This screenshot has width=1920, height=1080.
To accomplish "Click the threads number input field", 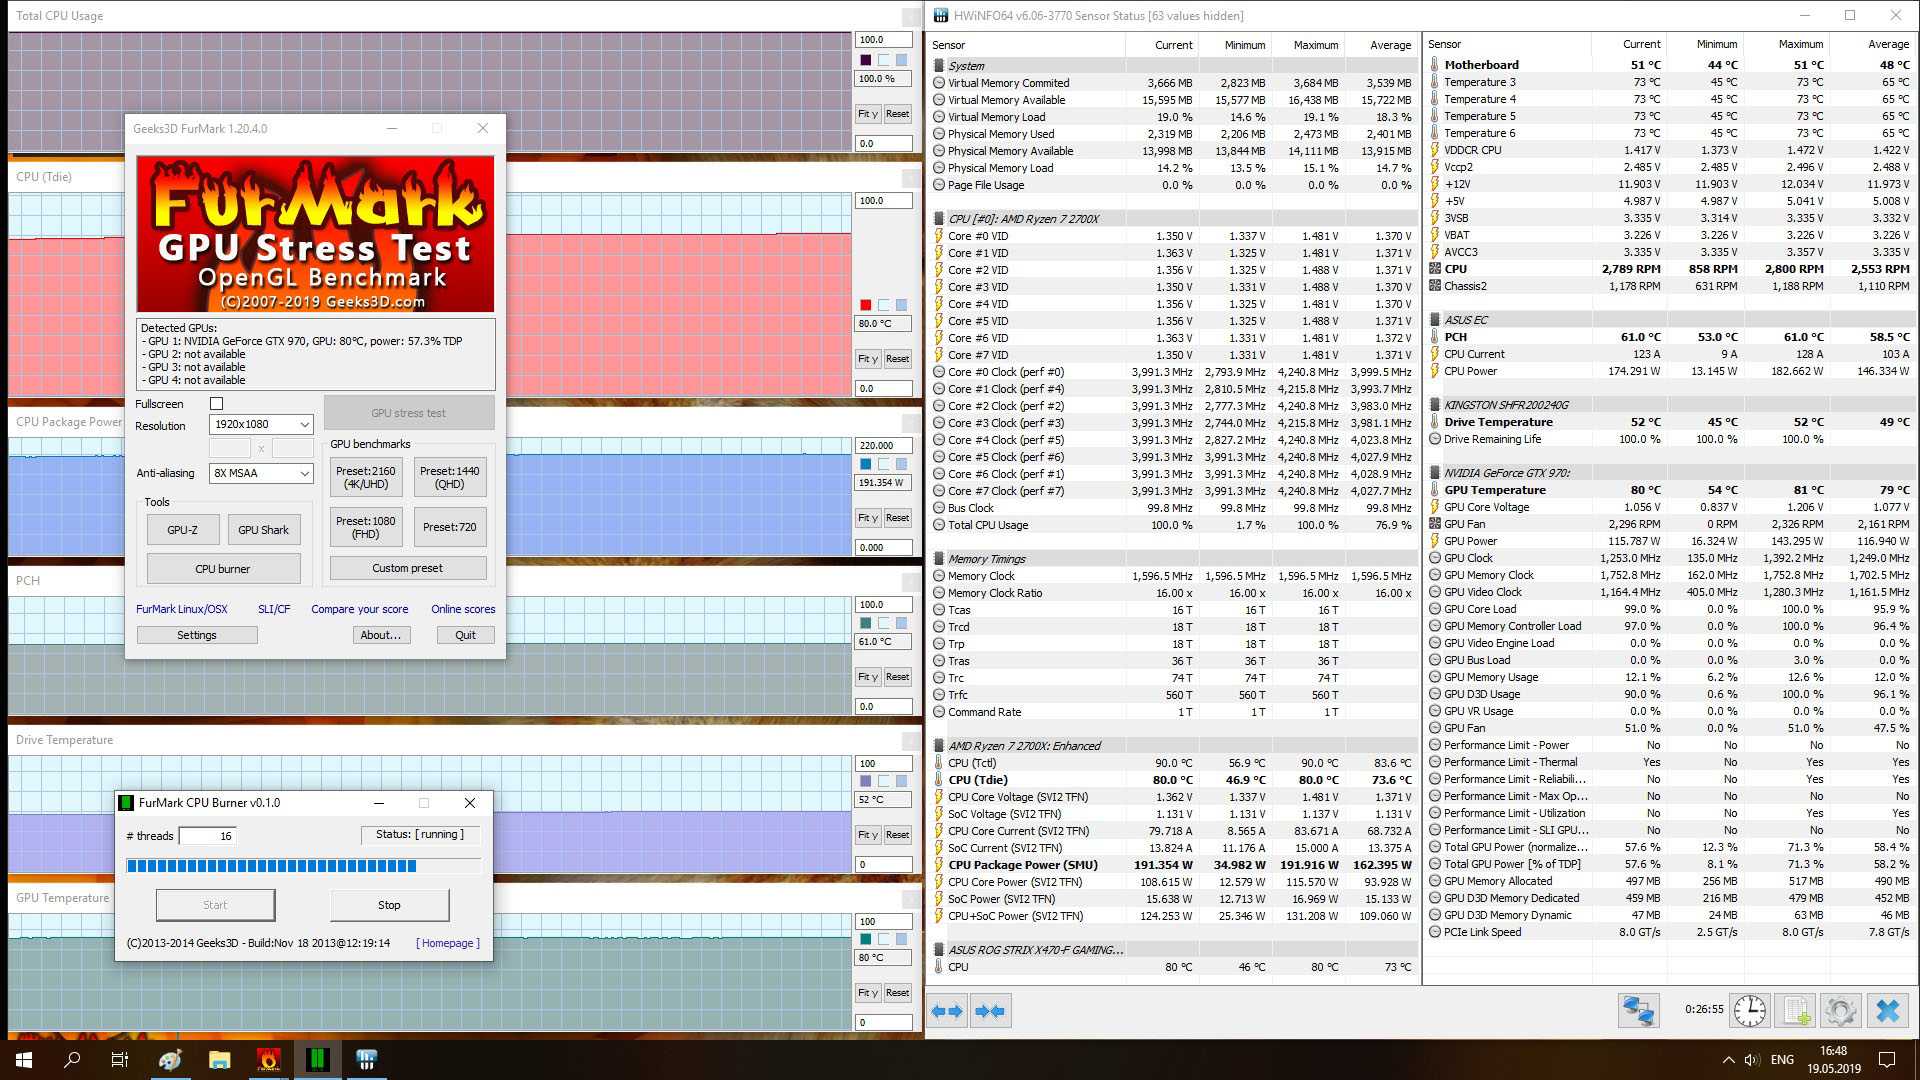I will coord(207,836).
